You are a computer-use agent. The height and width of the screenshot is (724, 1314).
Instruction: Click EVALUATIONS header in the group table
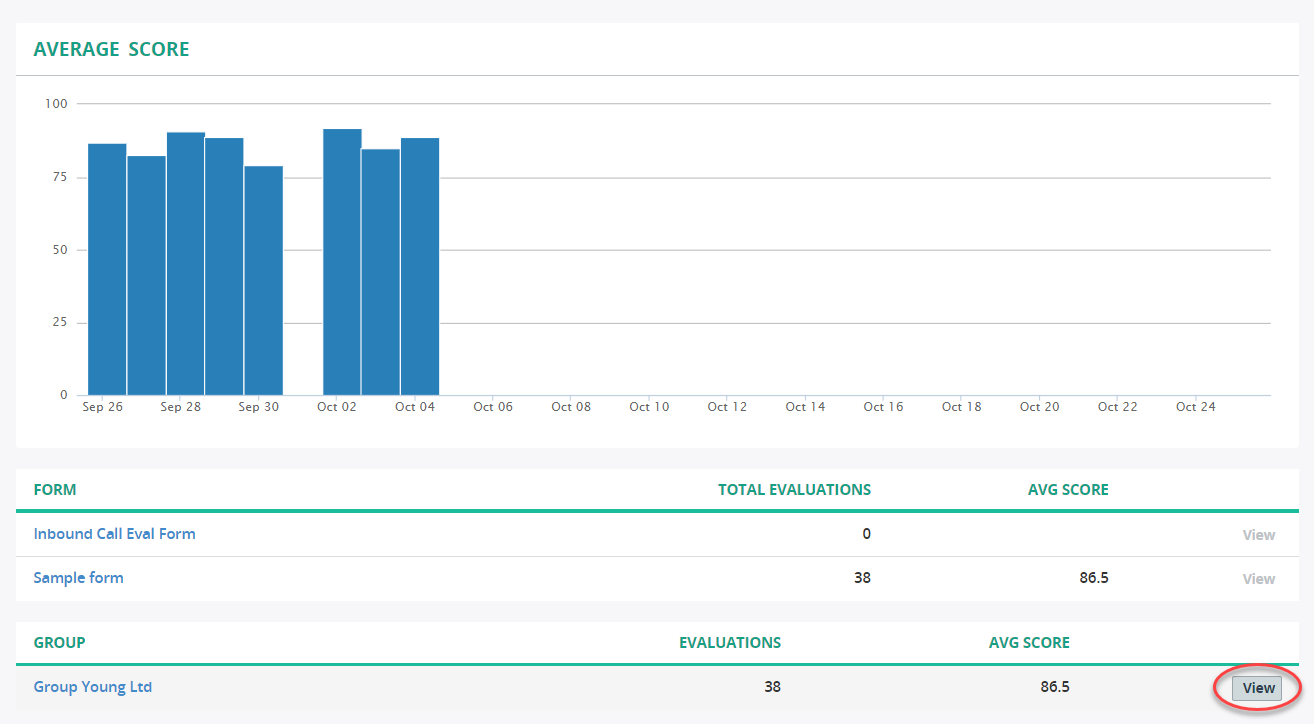tap(730, 643)
